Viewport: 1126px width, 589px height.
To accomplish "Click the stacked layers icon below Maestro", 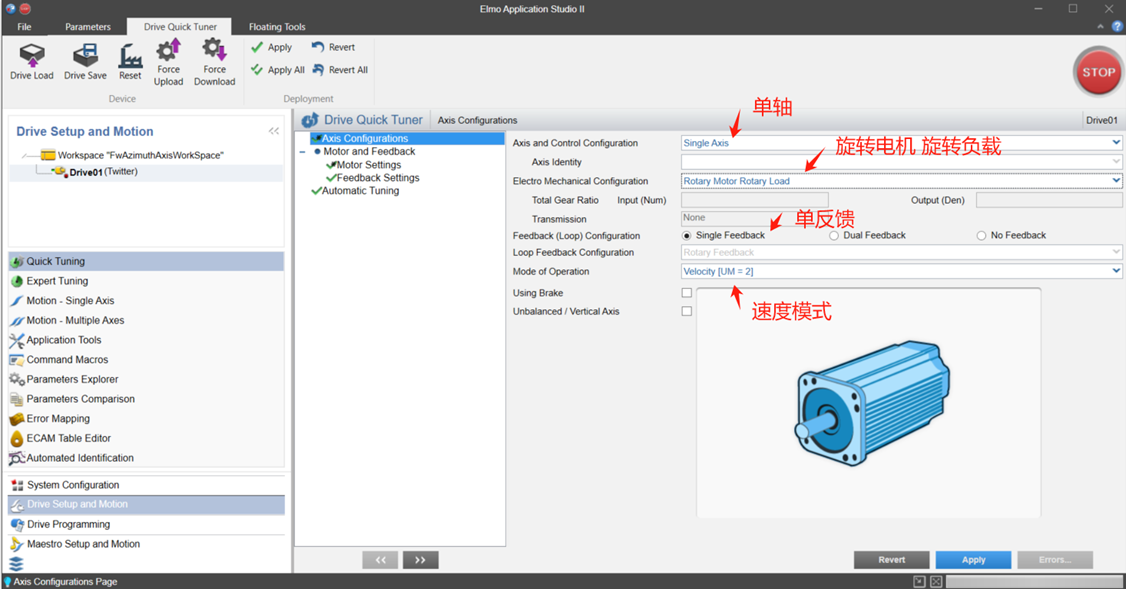I will [x=17, y=564].
